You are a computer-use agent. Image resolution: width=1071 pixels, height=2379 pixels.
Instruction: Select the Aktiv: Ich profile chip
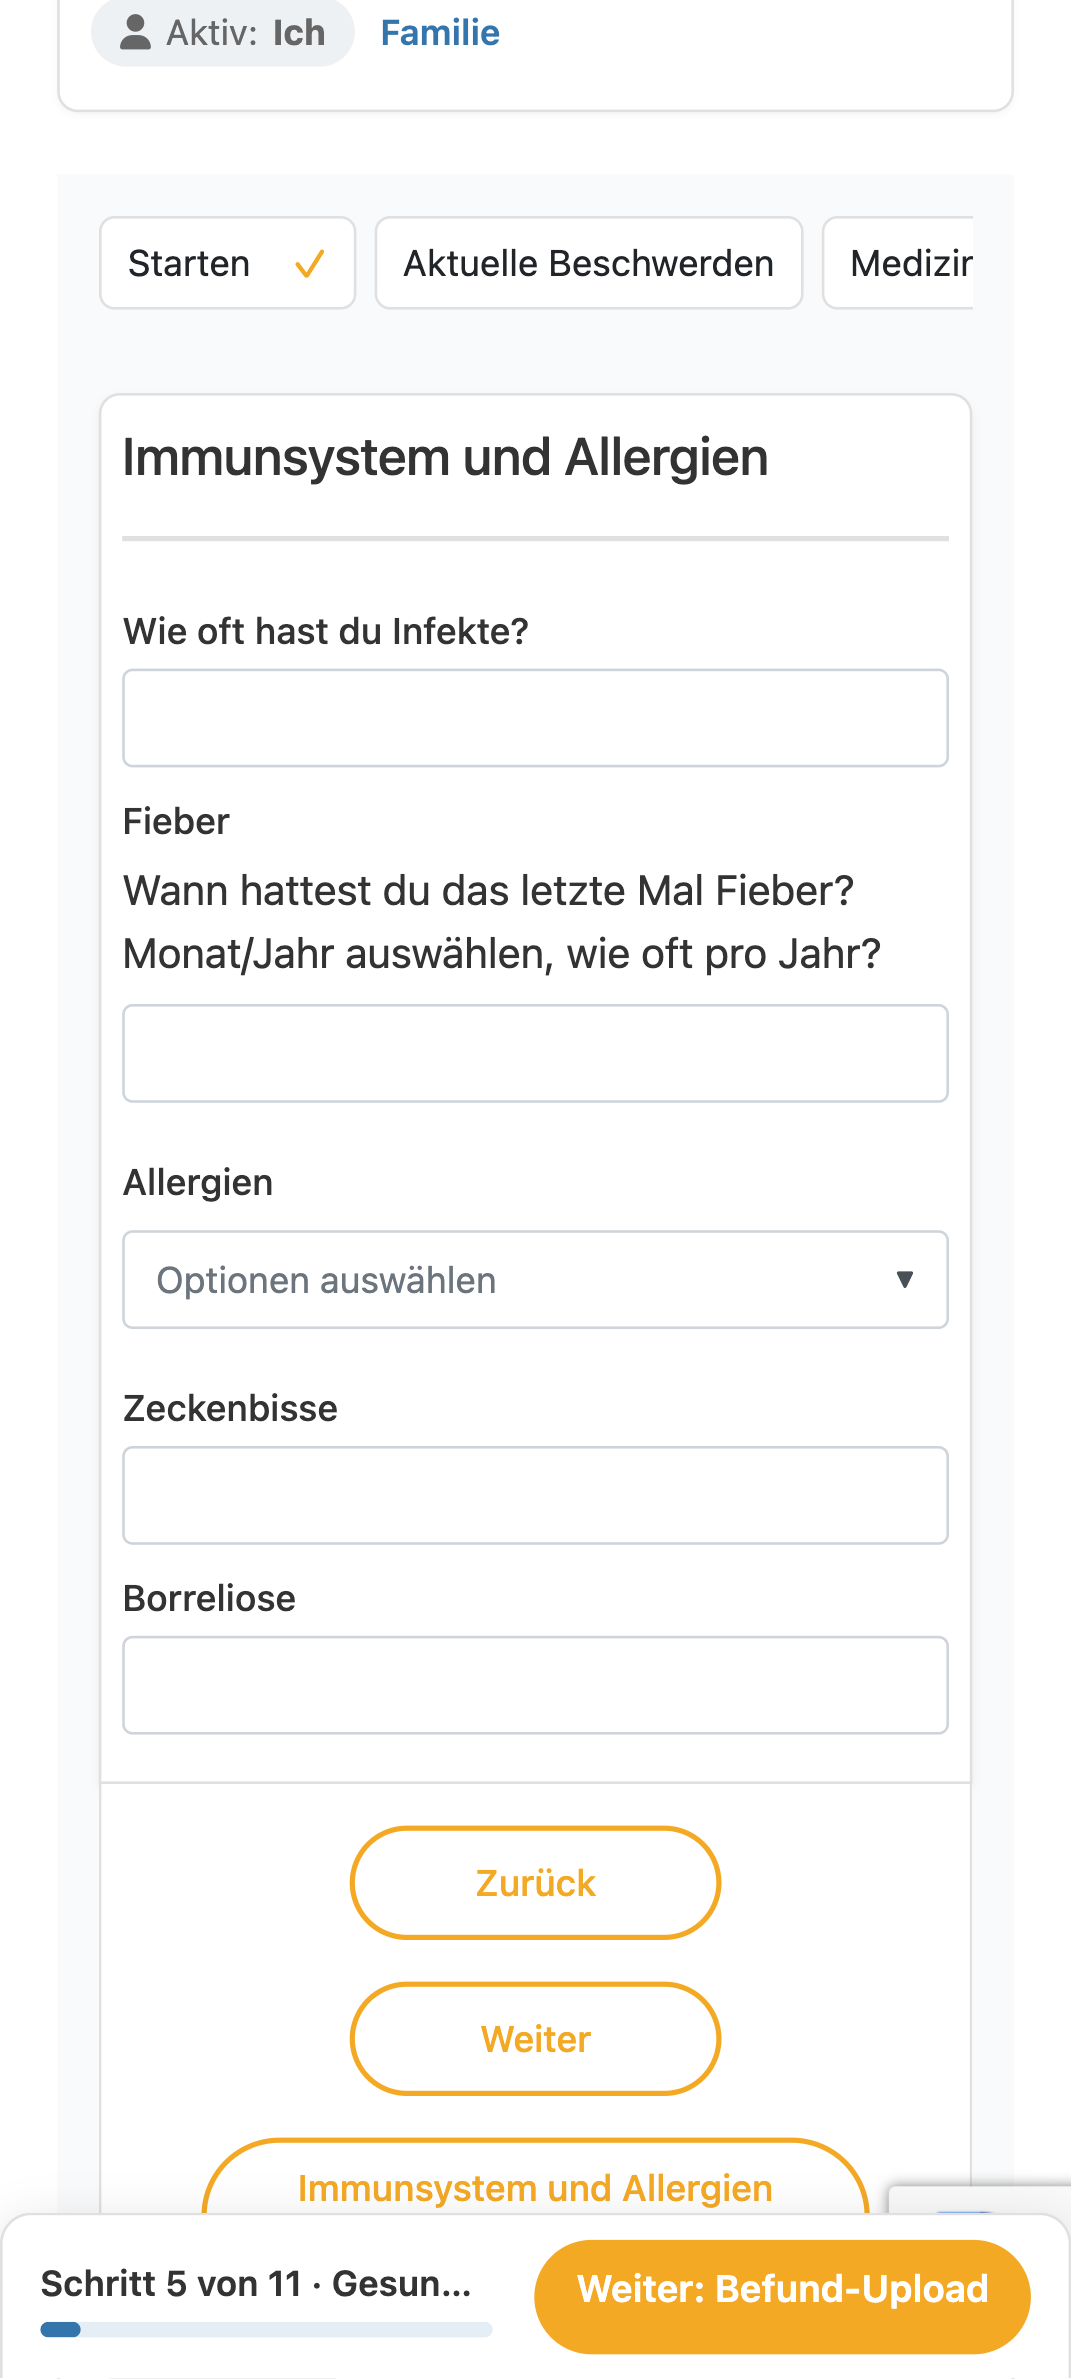click(223, 32)
